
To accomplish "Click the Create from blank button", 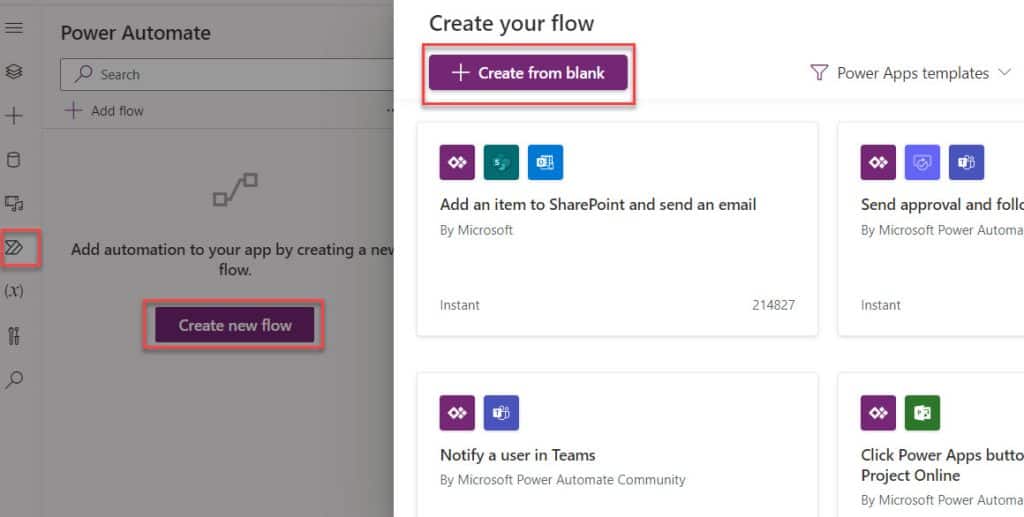I will tap(528, 73).
